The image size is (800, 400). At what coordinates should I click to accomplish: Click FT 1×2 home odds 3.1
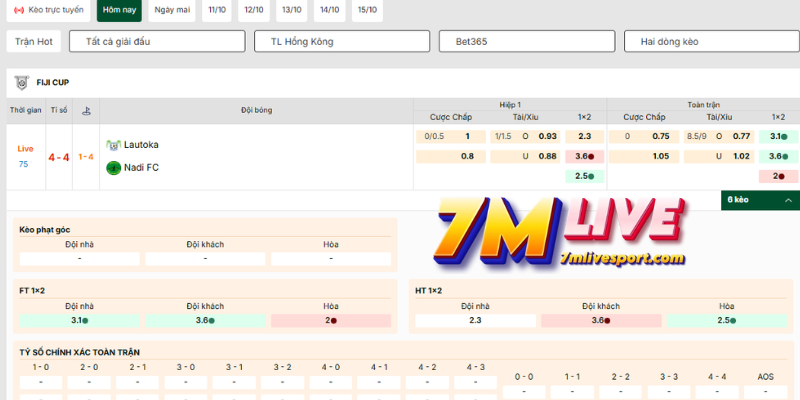tap(80, 321)
